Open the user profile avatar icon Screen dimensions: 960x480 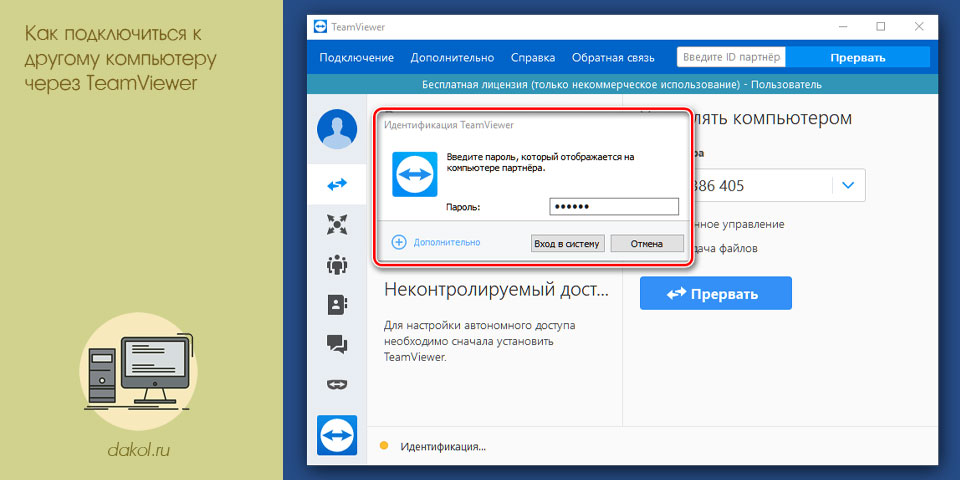(x=337, y=129)
